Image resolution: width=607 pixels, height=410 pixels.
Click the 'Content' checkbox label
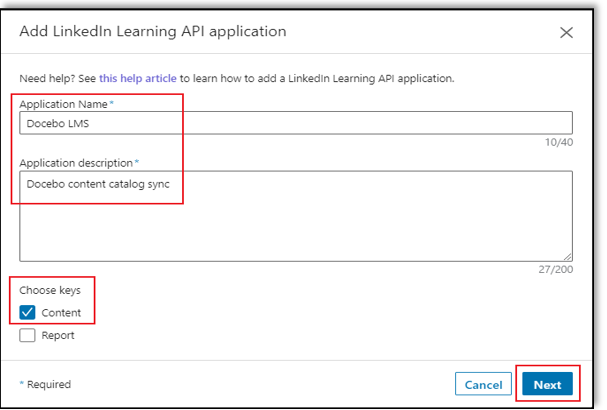click(61, 313)
